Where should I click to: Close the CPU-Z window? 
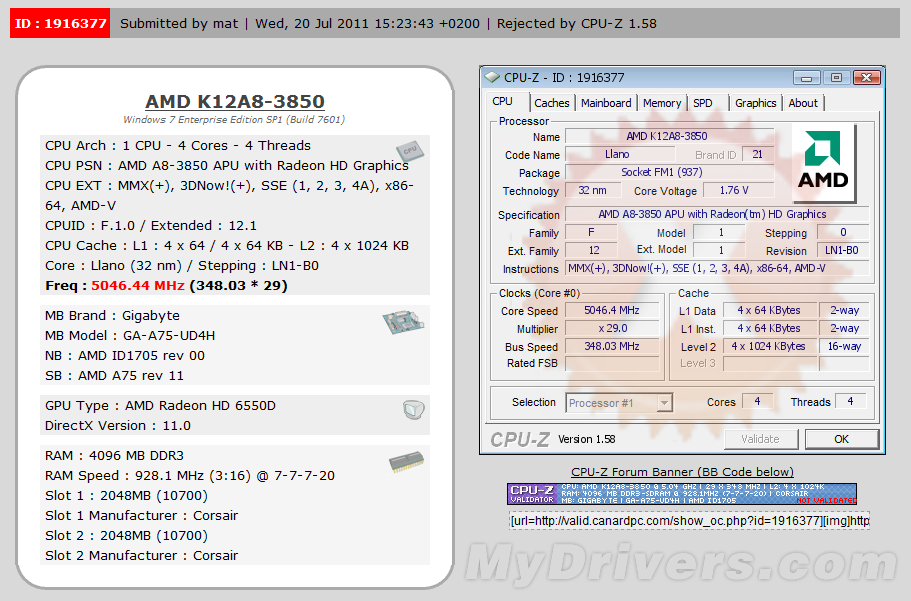point(866,77)
